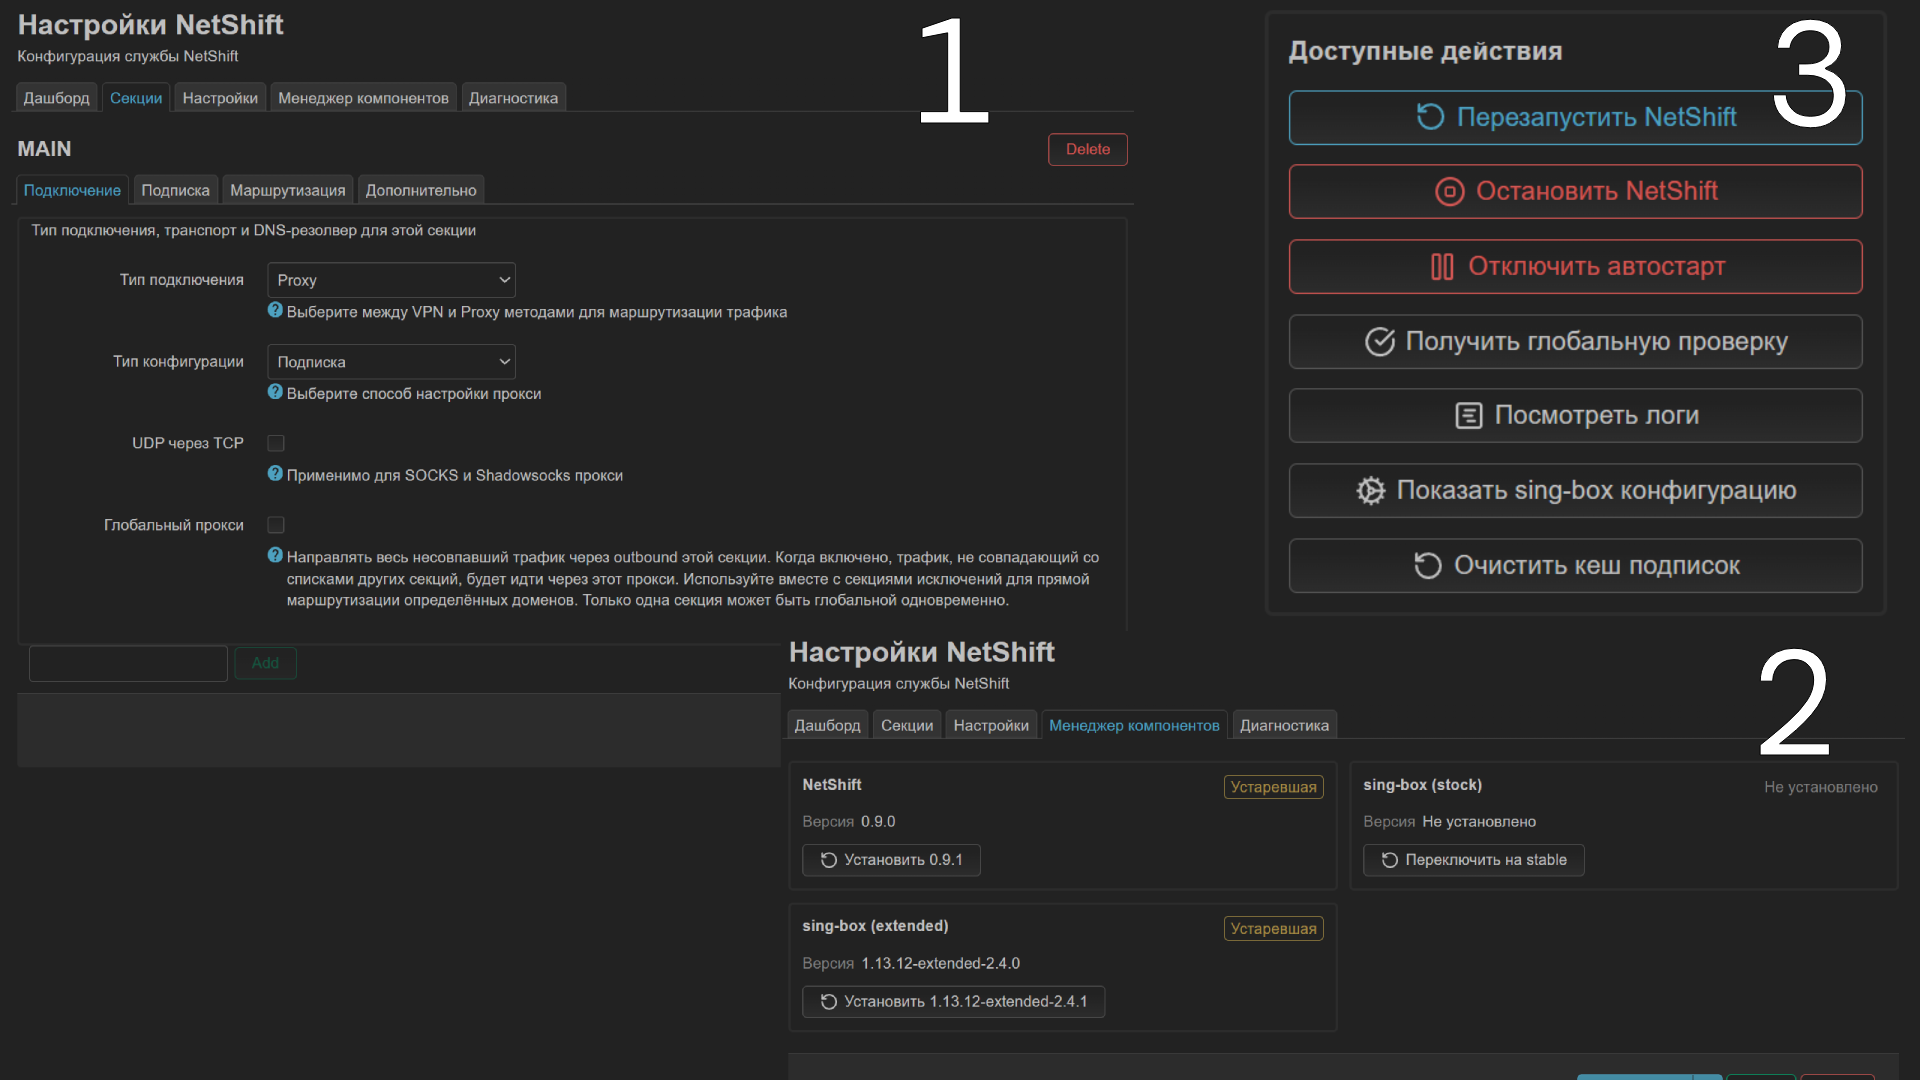
Task: Click the Add button for new section
Action: tap(265, 663)
